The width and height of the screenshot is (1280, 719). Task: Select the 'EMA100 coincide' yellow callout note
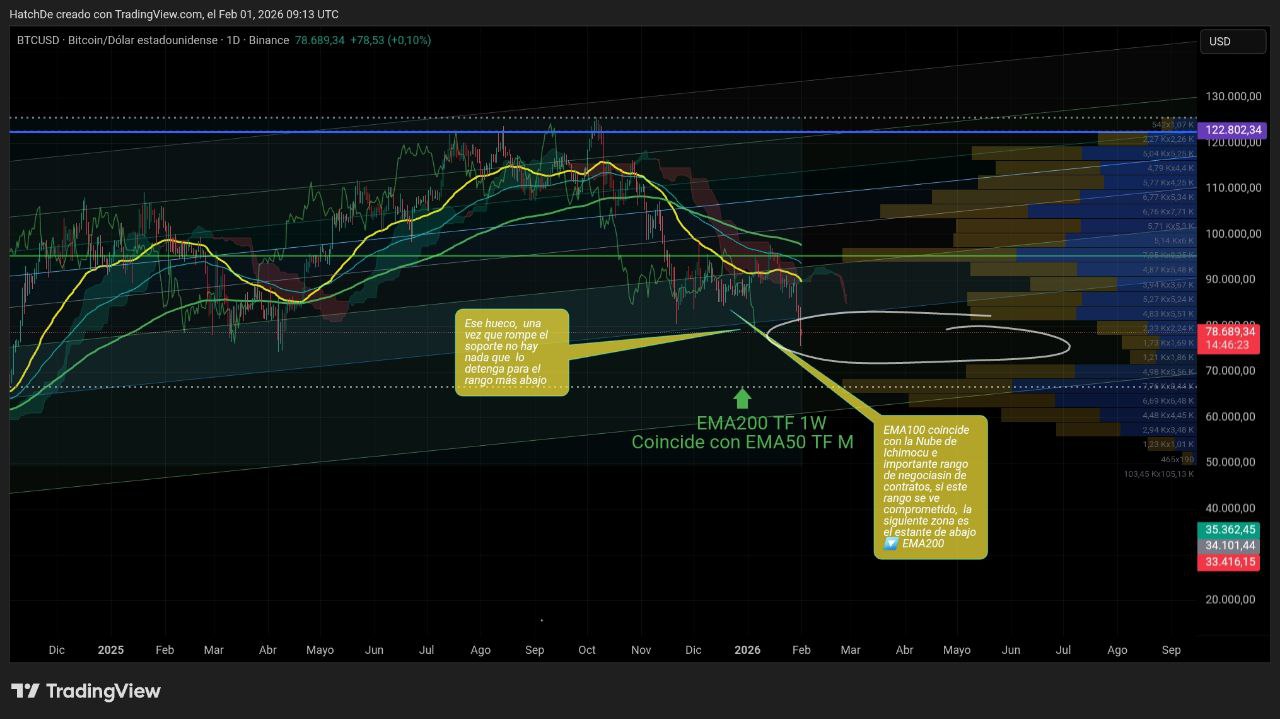930,487
